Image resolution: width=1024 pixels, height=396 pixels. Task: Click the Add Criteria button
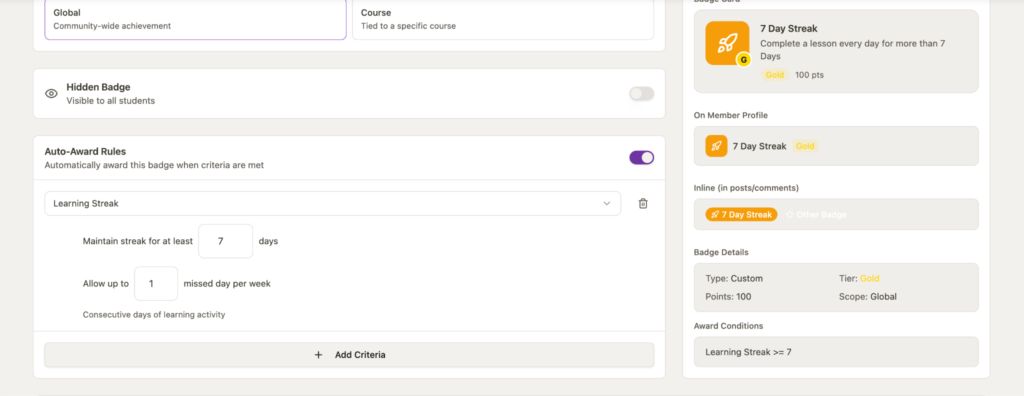(x=349, y=355)
